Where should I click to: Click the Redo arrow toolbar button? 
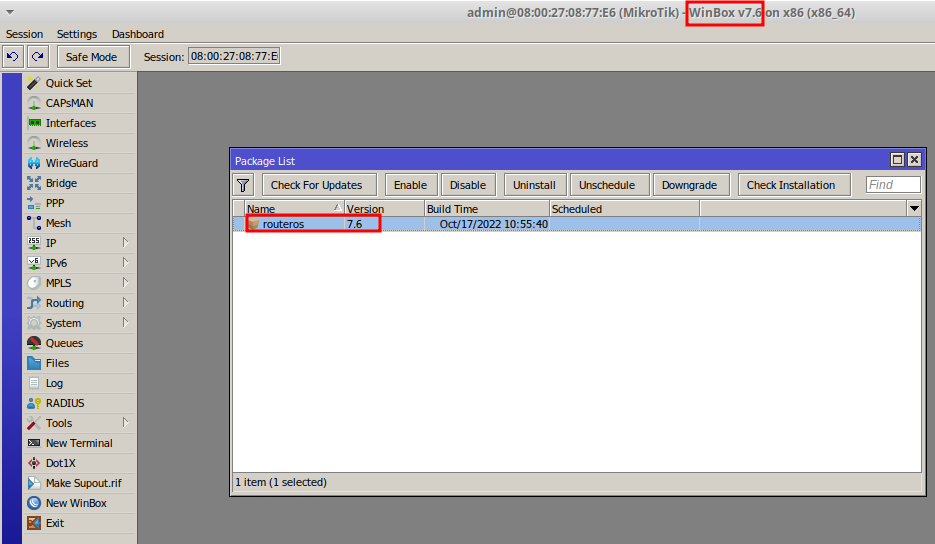click(x=38, y=57)
